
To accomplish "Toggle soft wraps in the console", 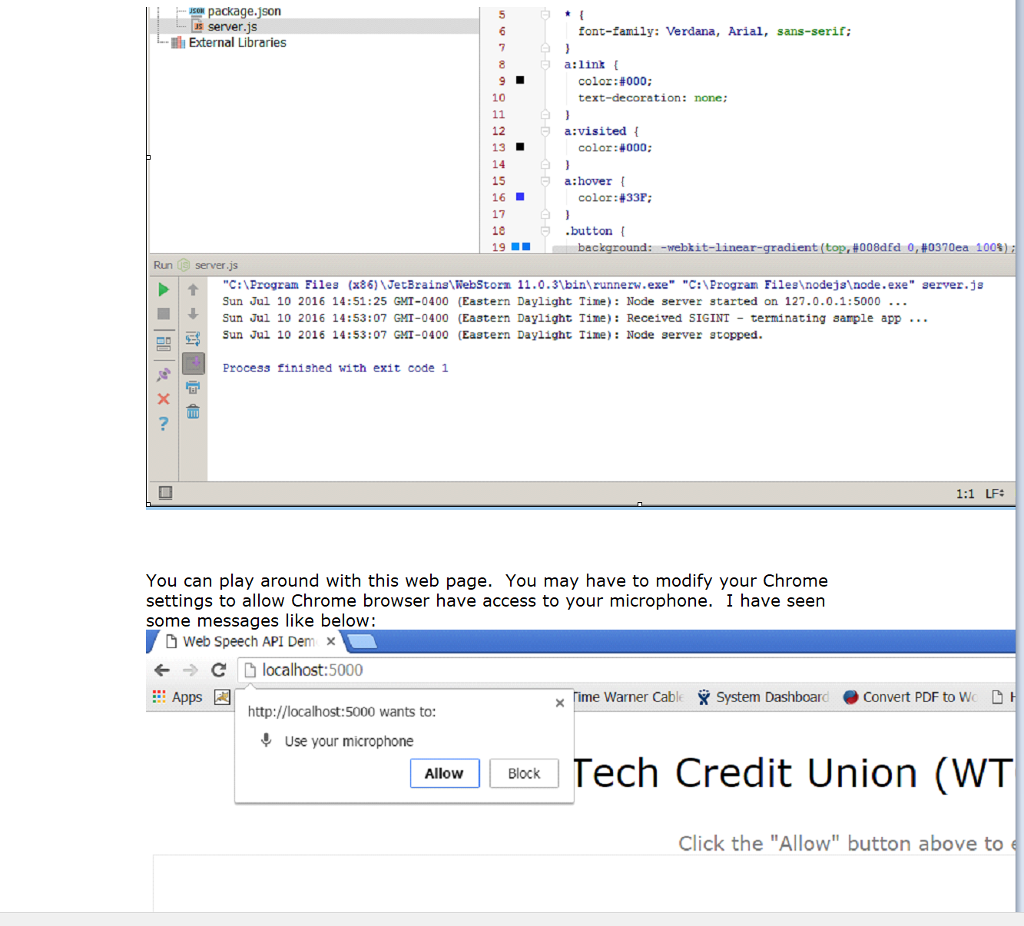I will [x=192, y=338].
